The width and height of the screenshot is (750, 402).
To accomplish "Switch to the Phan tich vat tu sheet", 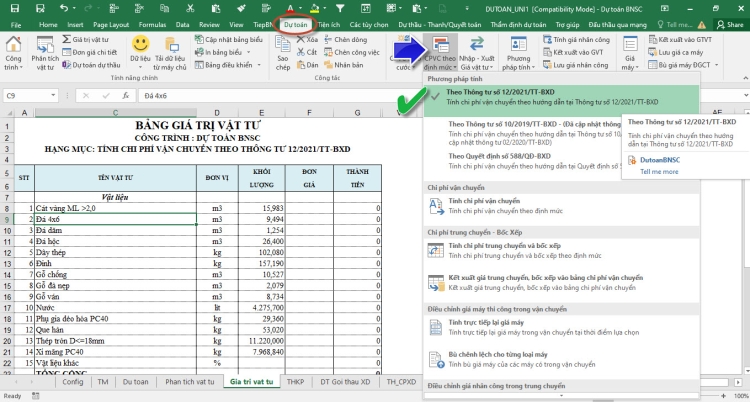I will [x=190, y=381].
